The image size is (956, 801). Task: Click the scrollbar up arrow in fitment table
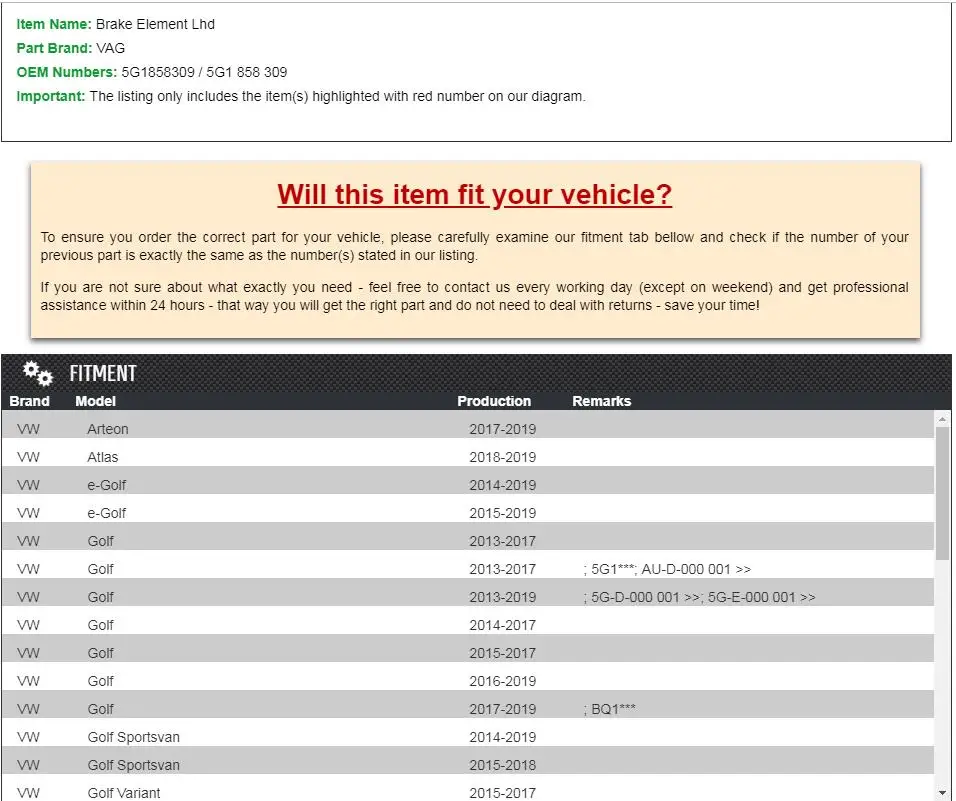tap(942, 419)
